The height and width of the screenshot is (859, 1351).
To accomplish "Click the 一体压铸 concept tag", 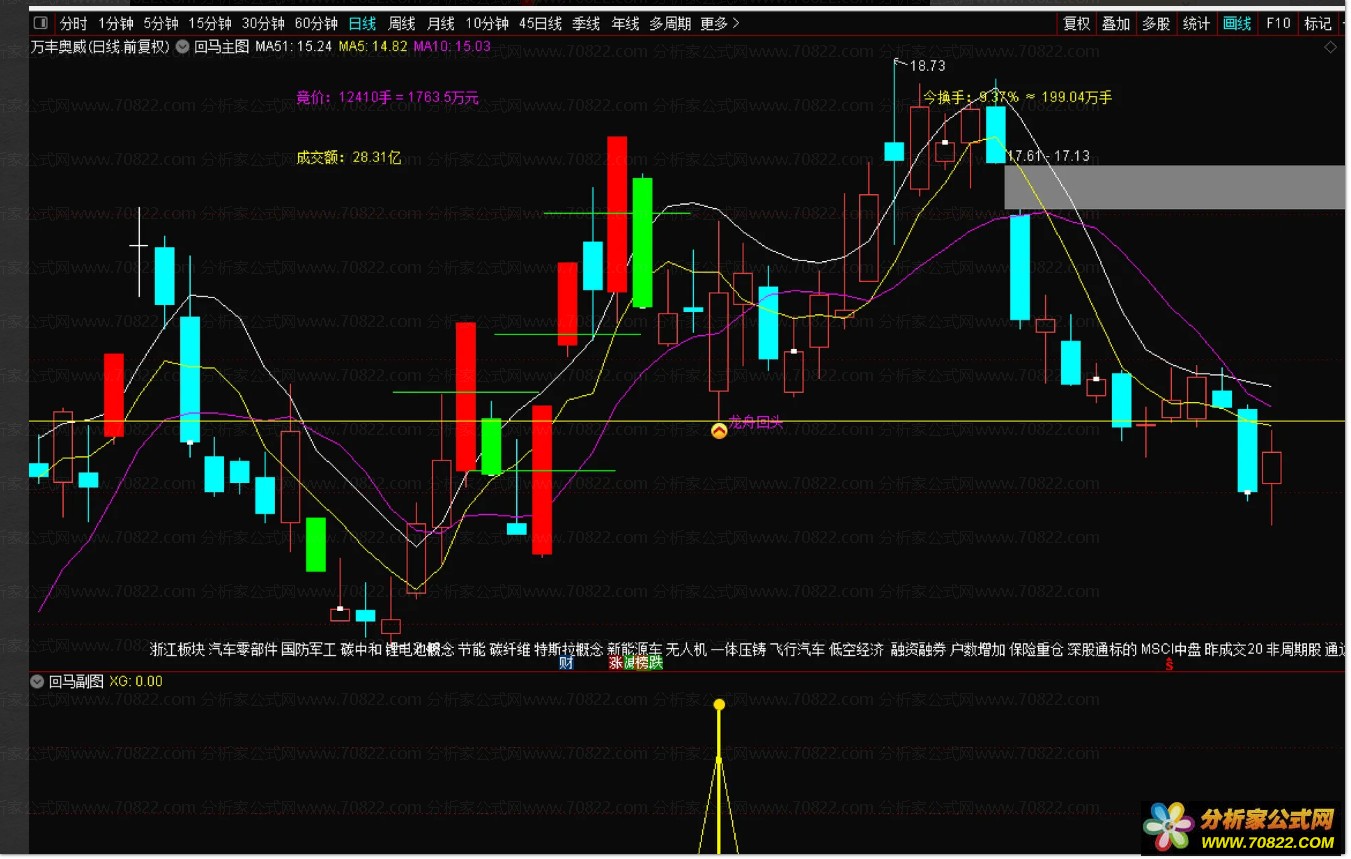I will pyautogui.click(x=738, y=650).
